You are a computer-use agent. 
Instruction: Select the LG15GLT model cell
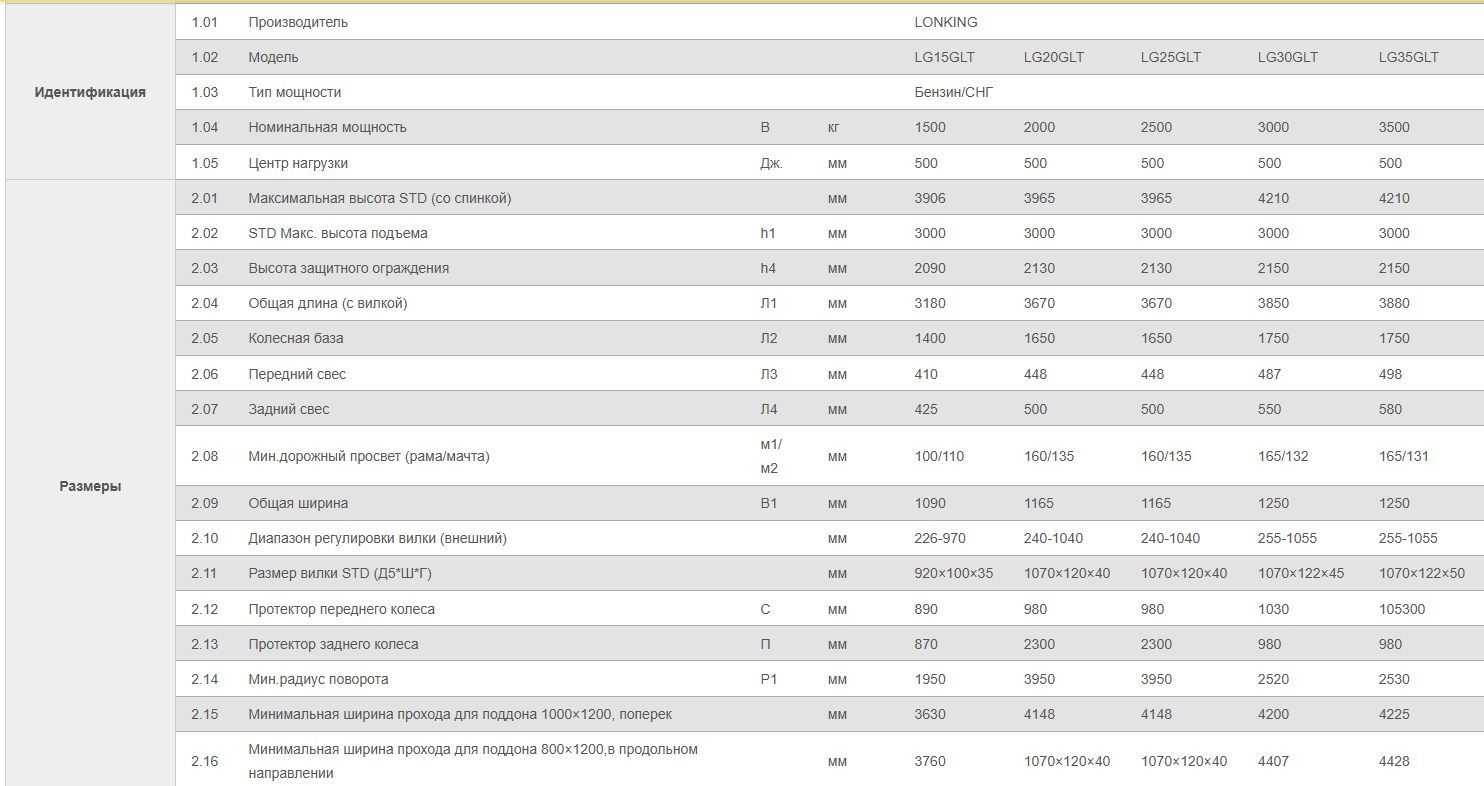point(945,57)
